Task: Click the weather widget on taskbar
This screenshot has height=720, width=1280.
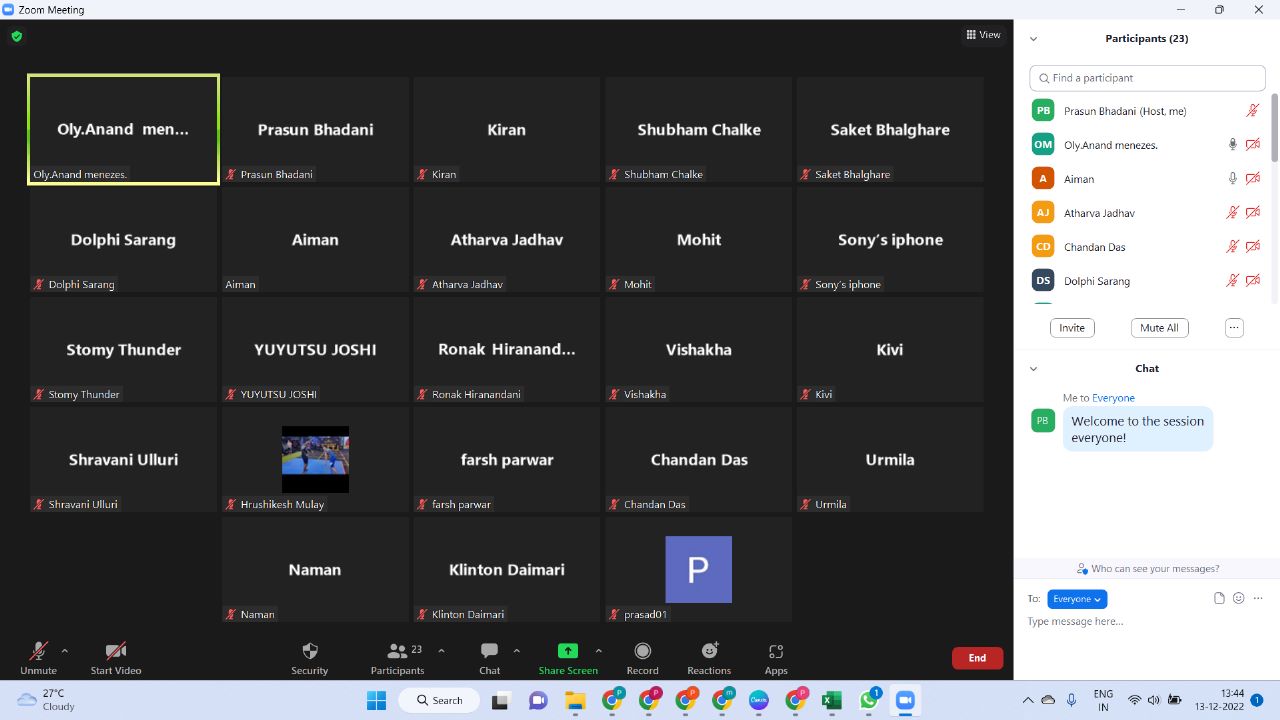Action: 47,700
